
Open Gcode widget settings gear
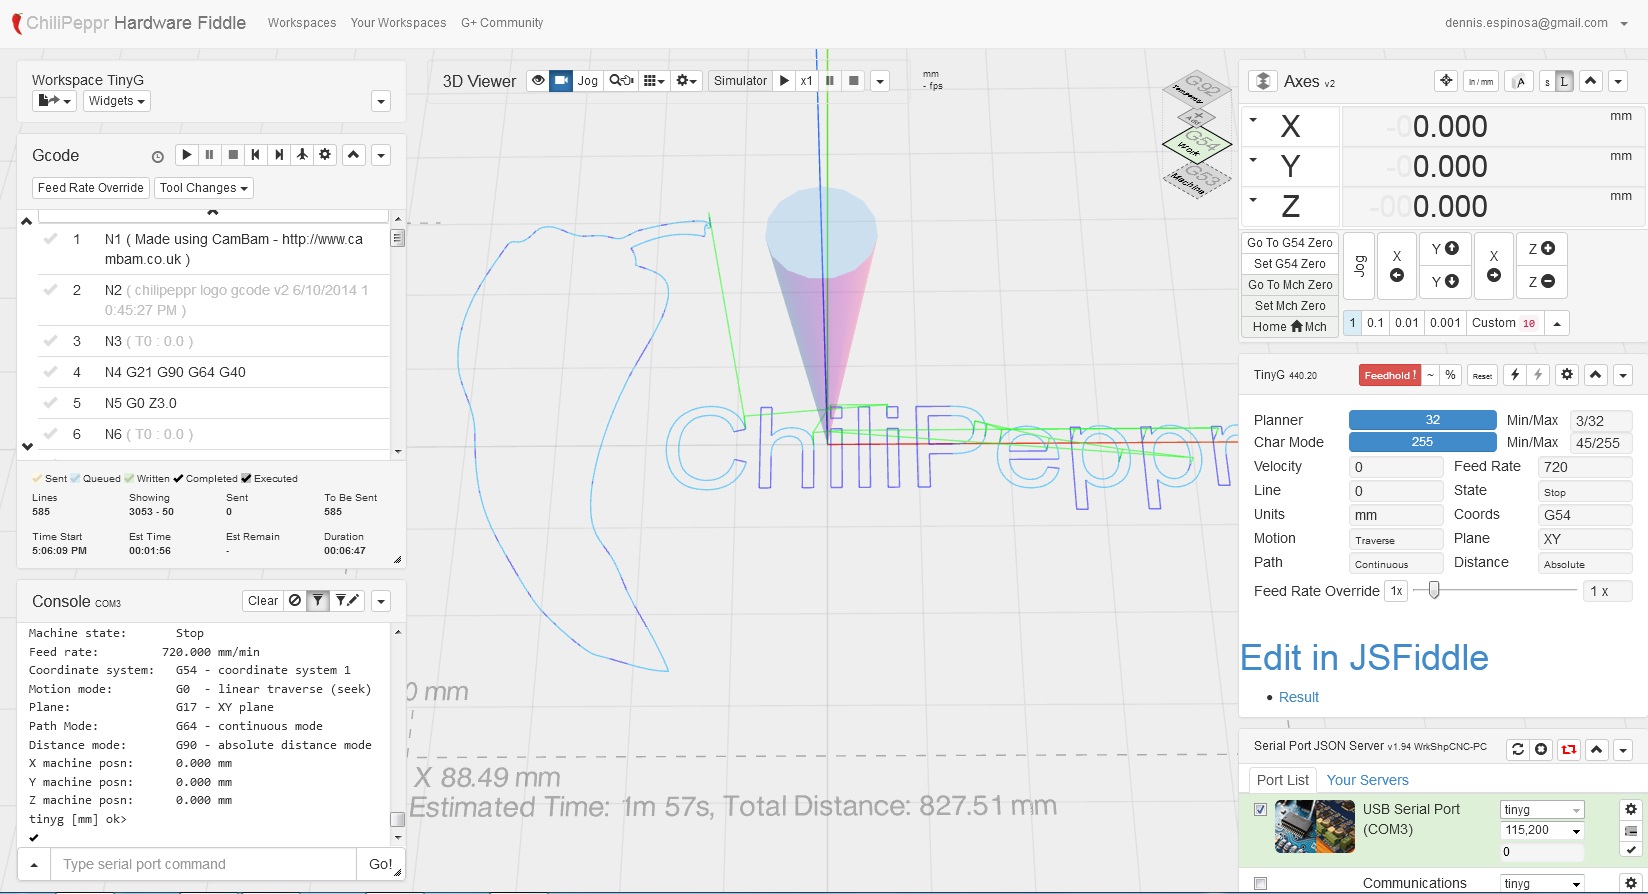[x=325, y=155]
